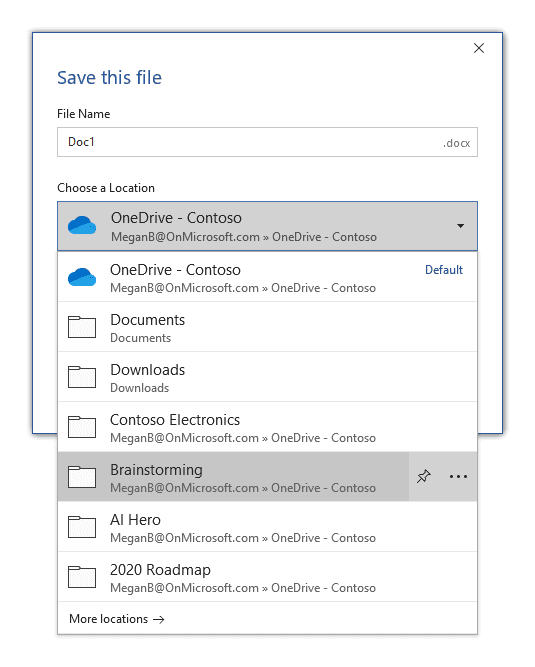Select the 2020 Roadmap folder
Image resolution: width=535 pixels, height=667 pixels.
[267, 577]
